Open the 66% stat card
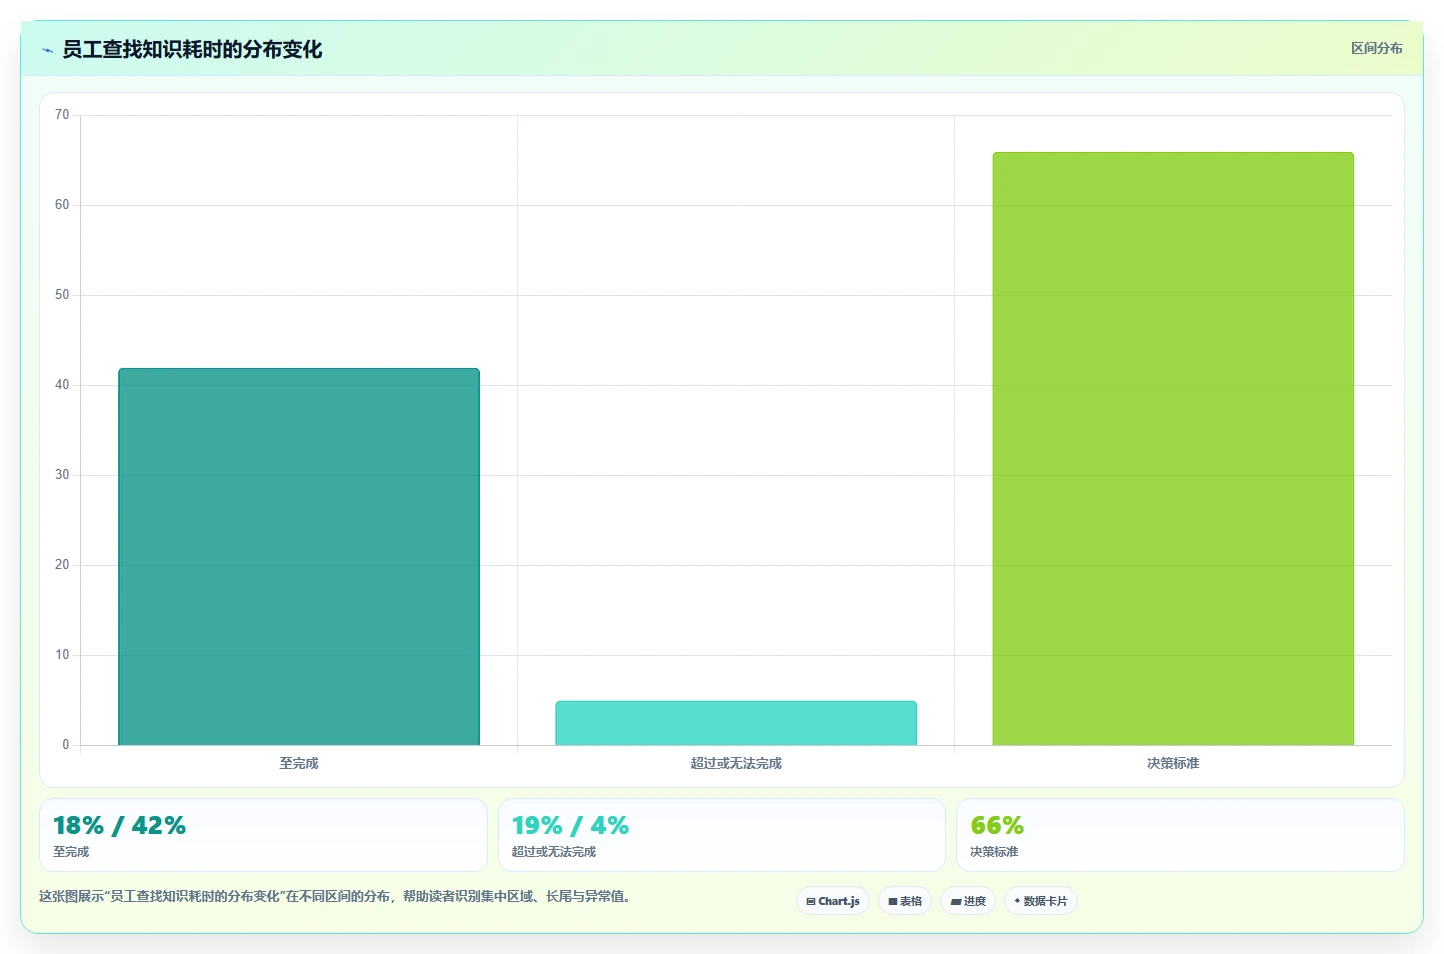The height and width of the screenshot is (954, 1444). point(1180,835)
